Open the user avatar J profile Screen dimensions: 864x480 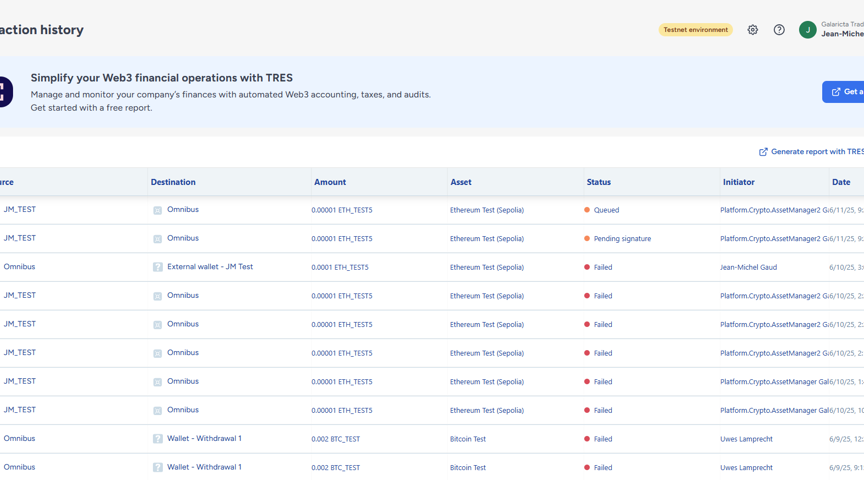pyautogui.click(x=807, y=30)
